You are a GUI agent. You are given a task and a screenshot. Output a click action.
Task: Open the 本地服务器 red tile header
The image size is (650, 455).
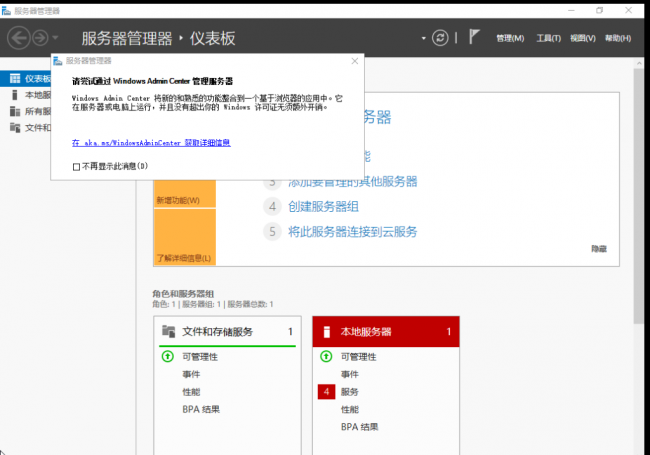click(x=386, y=332)
